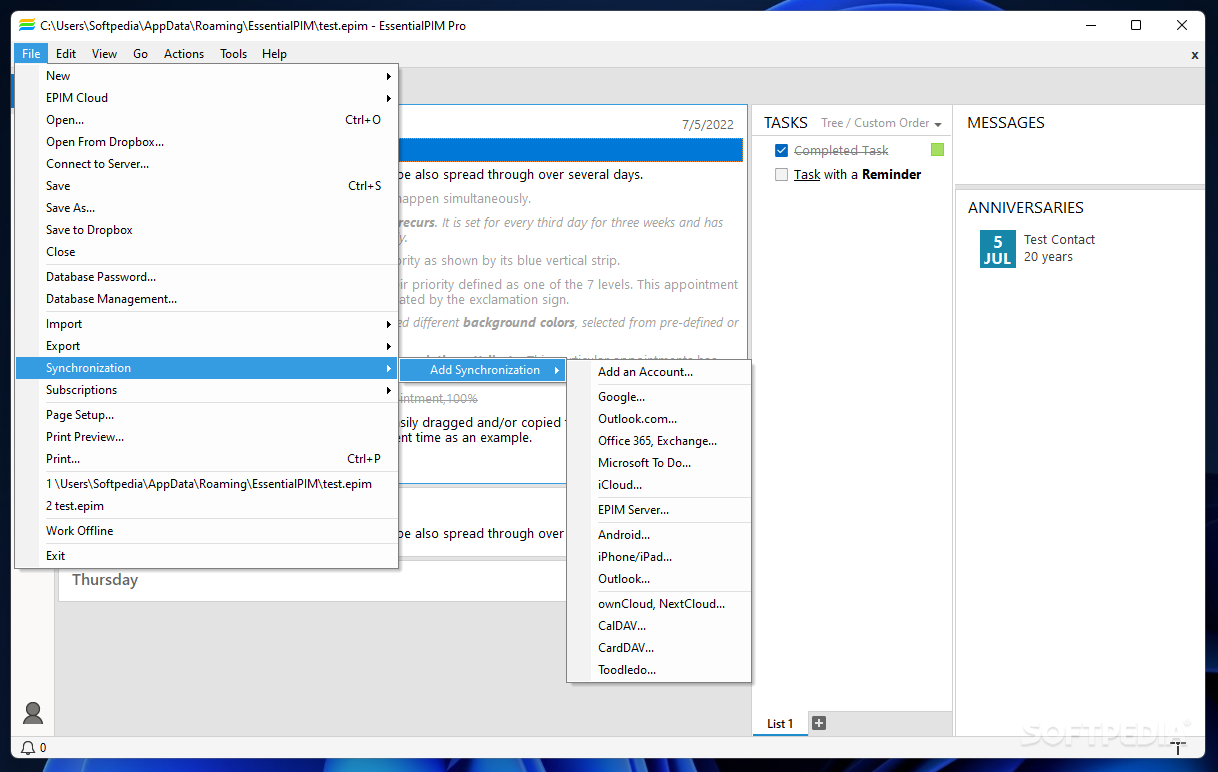Viewport: 1218px width, 772px height.
Task: Add a new task list with plus icon
Action: [x=819, y=723]
